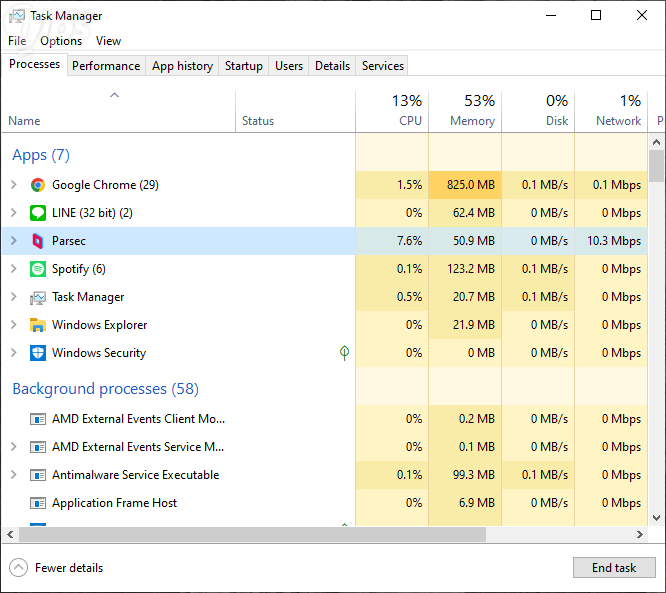This screenshot has height=593, width=666.
Task: Sort by the CPU column header
Action: pyautogui.click(x=392, y=111)
